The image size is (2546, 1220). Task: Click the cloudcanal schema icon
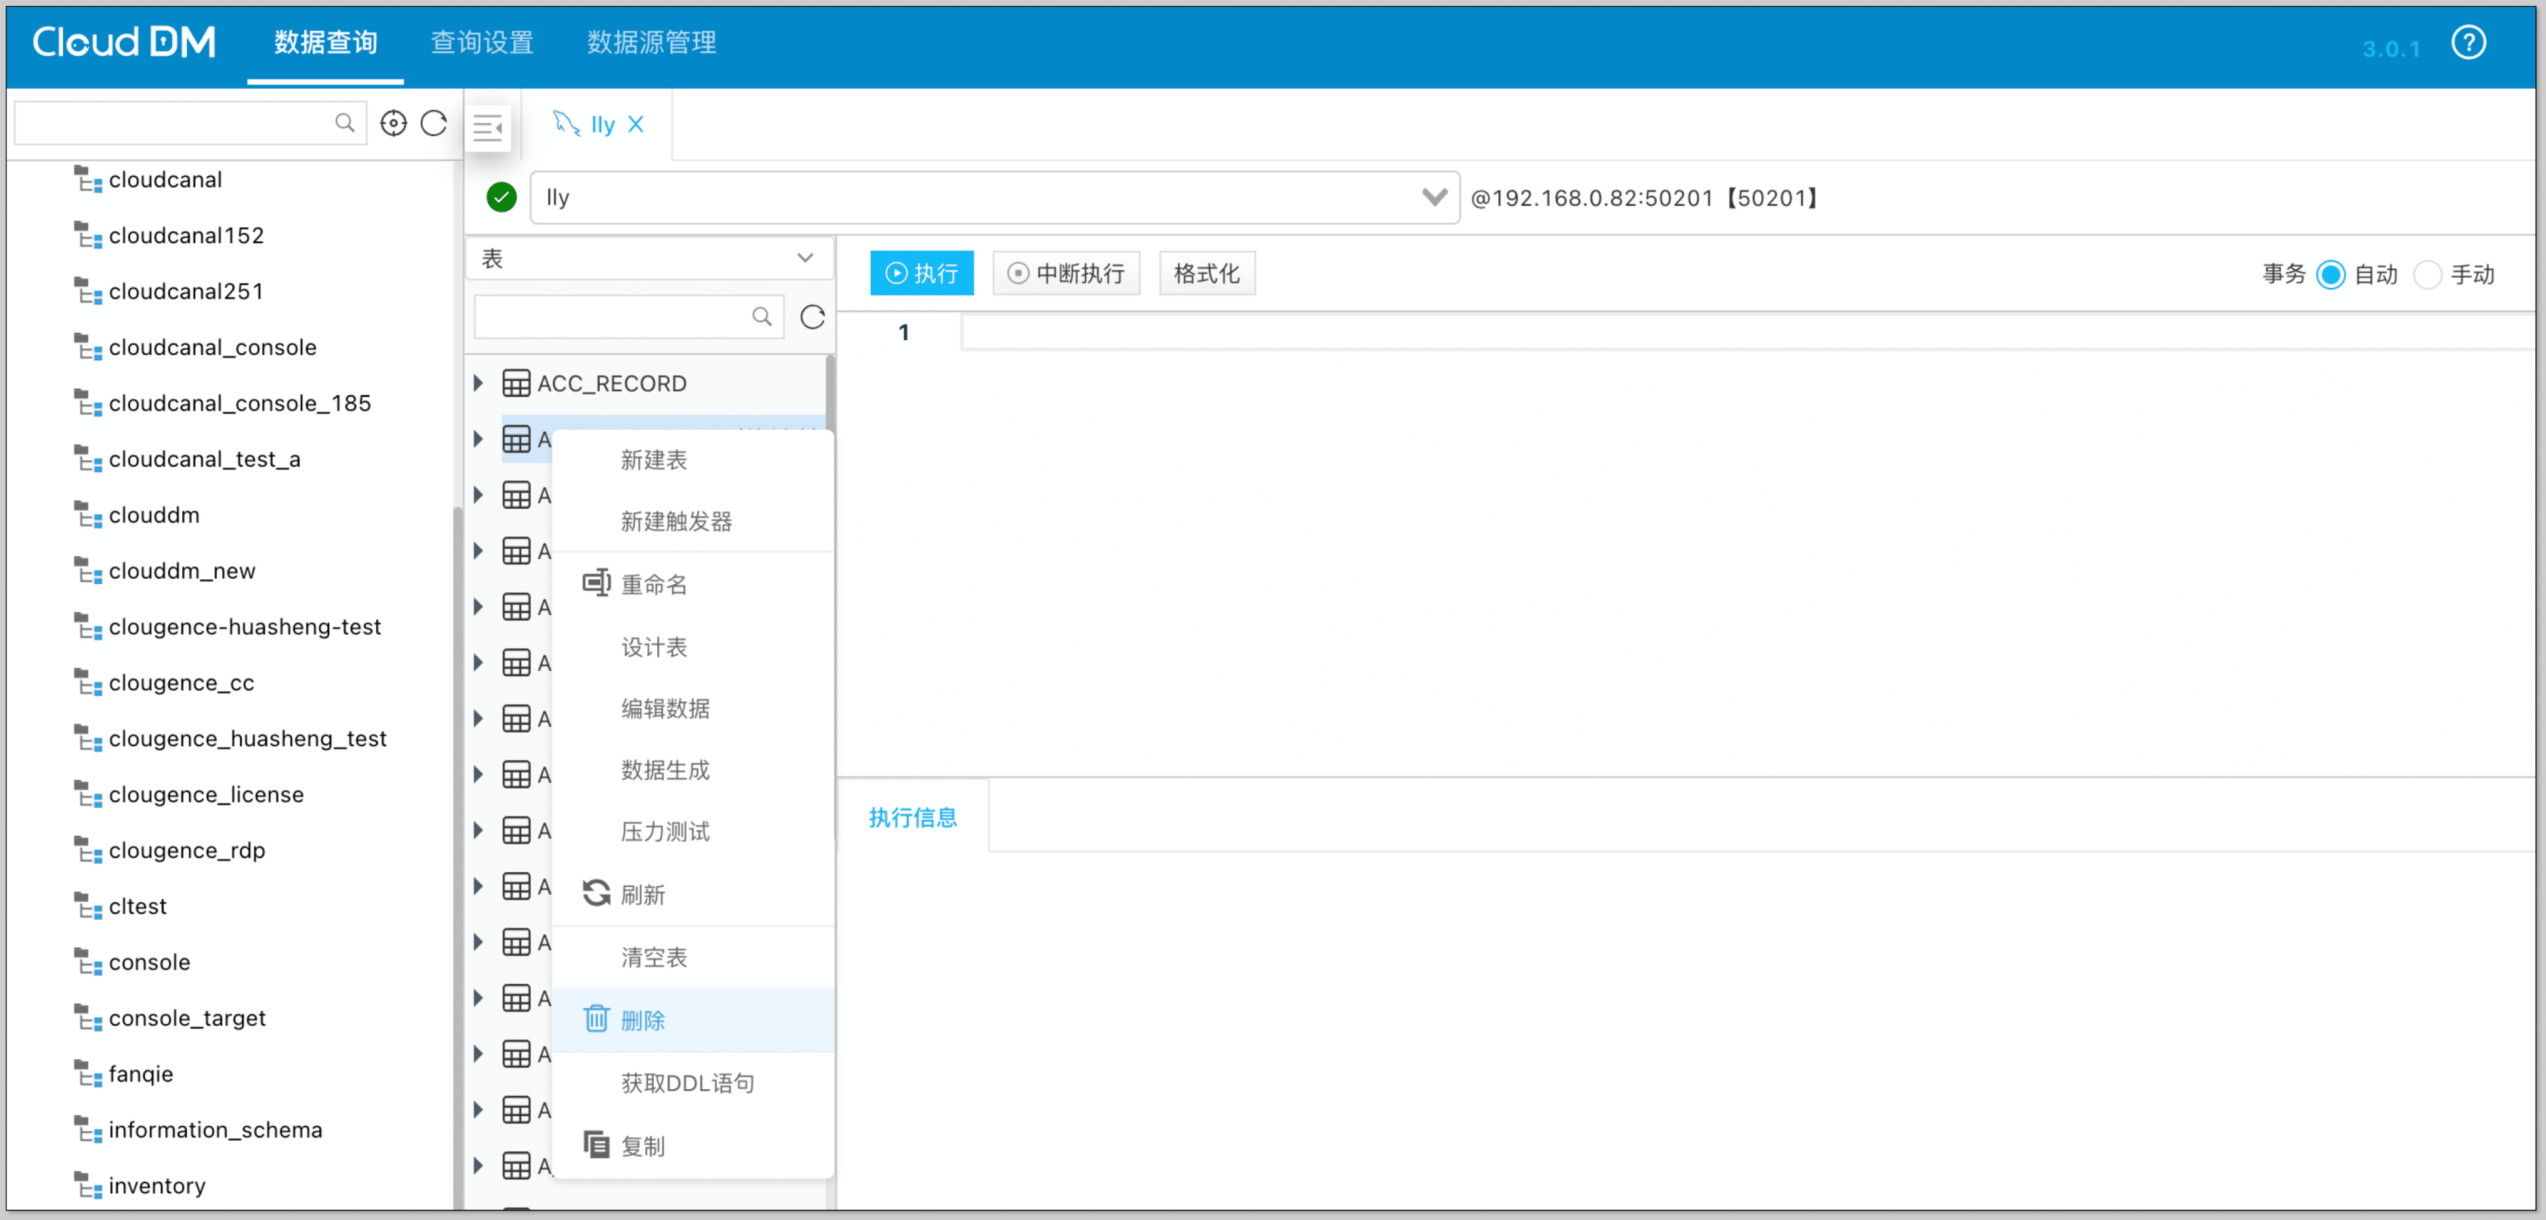pyautogui.click(x=88, y=180)
